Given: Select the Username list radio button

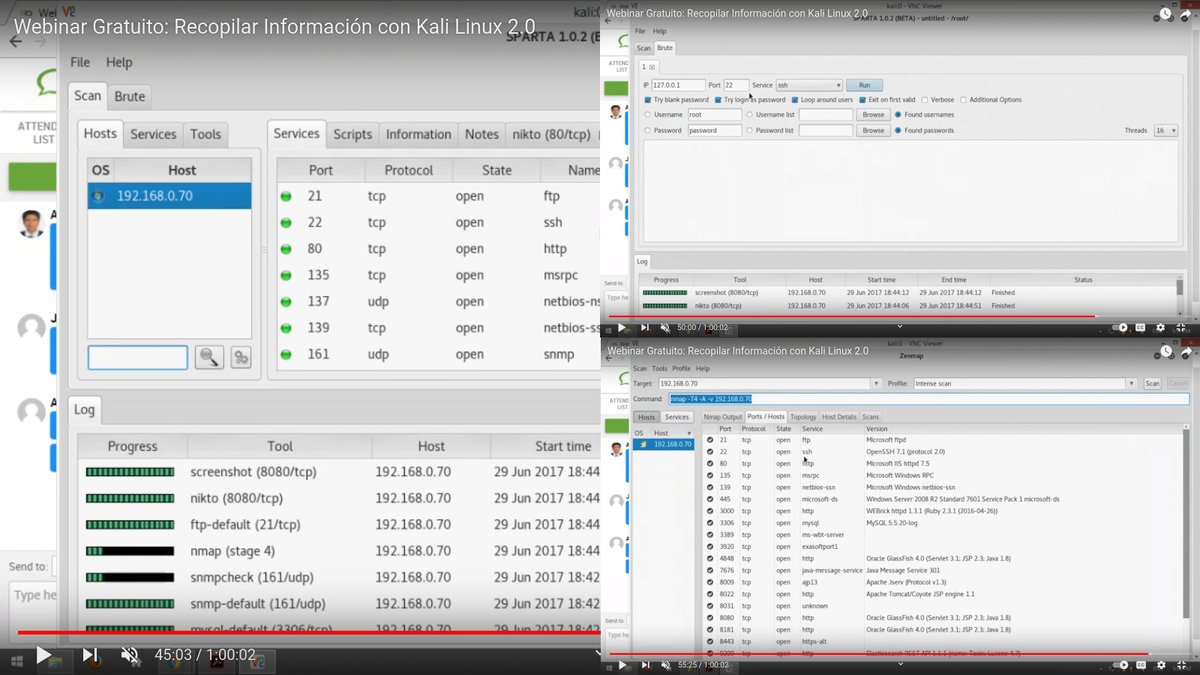Looking at the screenshot, I should pos(749,114).
